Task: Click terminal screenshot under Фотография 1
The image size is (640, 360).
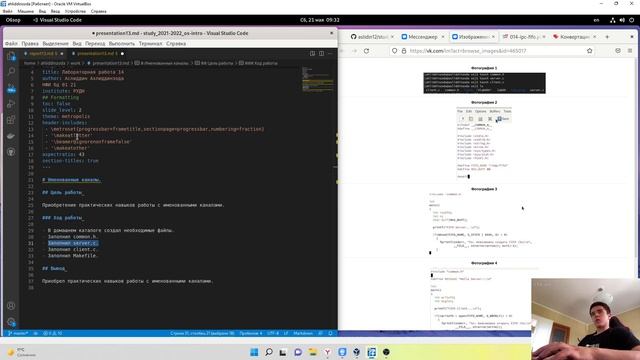Action: pos(484,83)
